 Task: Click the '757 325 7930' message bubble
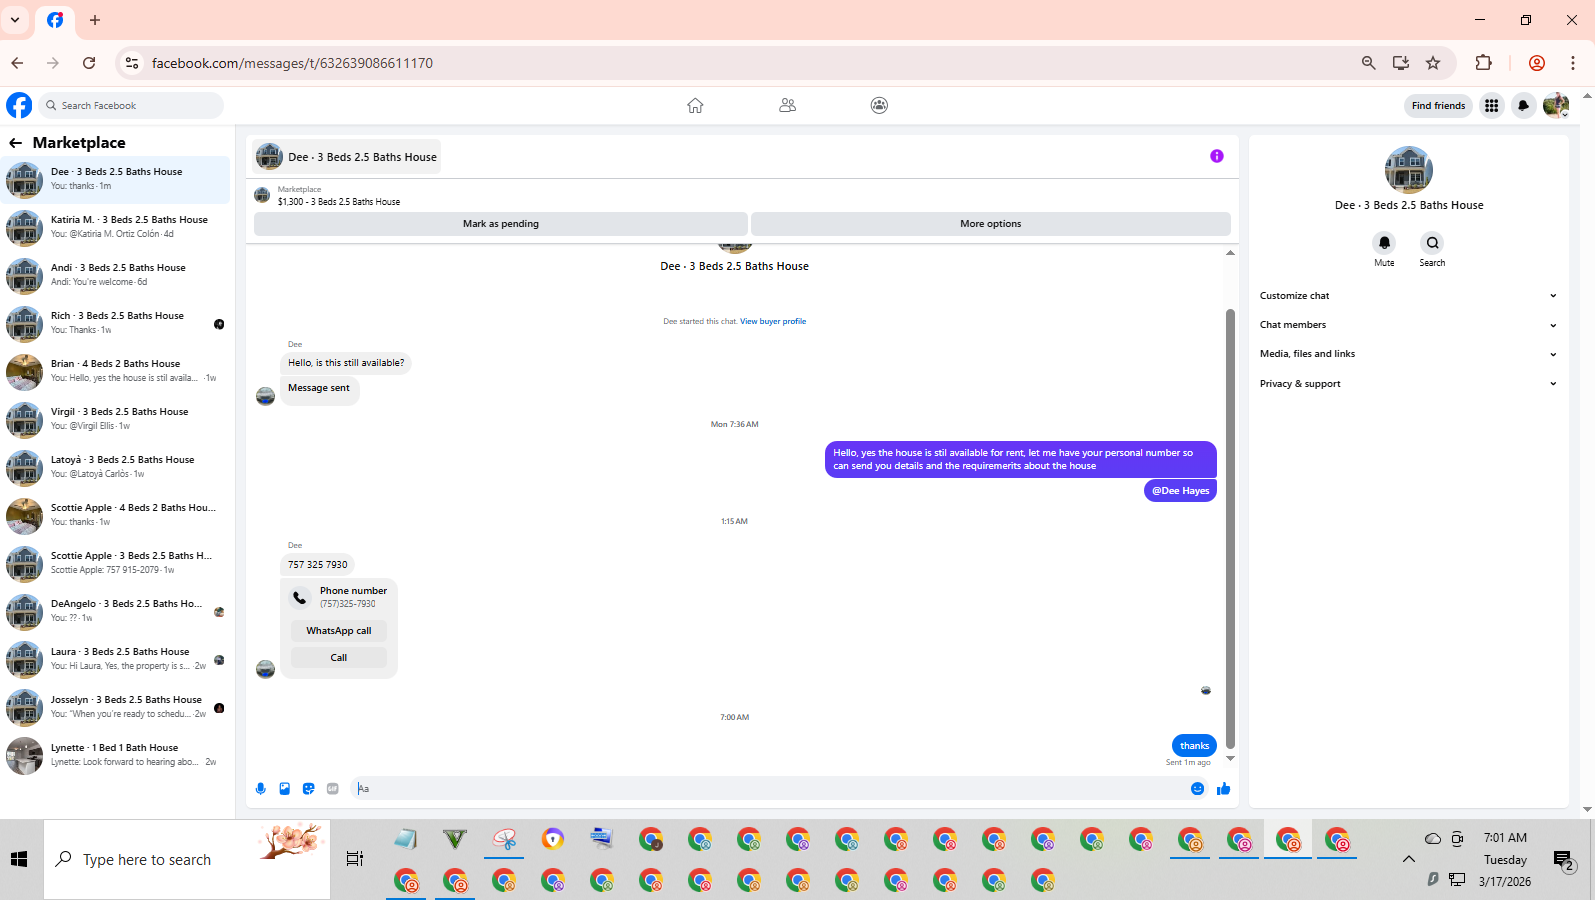(318, 565)
